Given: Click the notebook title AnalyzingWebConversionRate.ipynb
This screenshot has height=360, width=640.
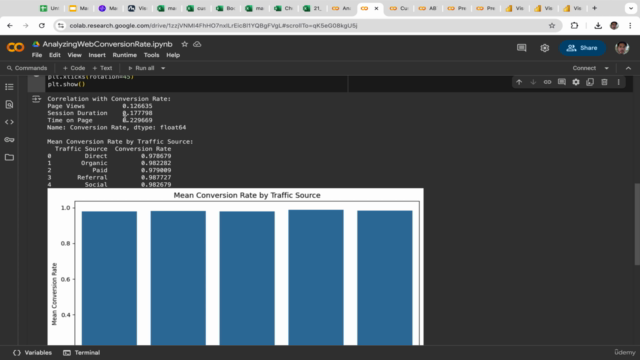Looking at the screenshot, I should 107,44.
